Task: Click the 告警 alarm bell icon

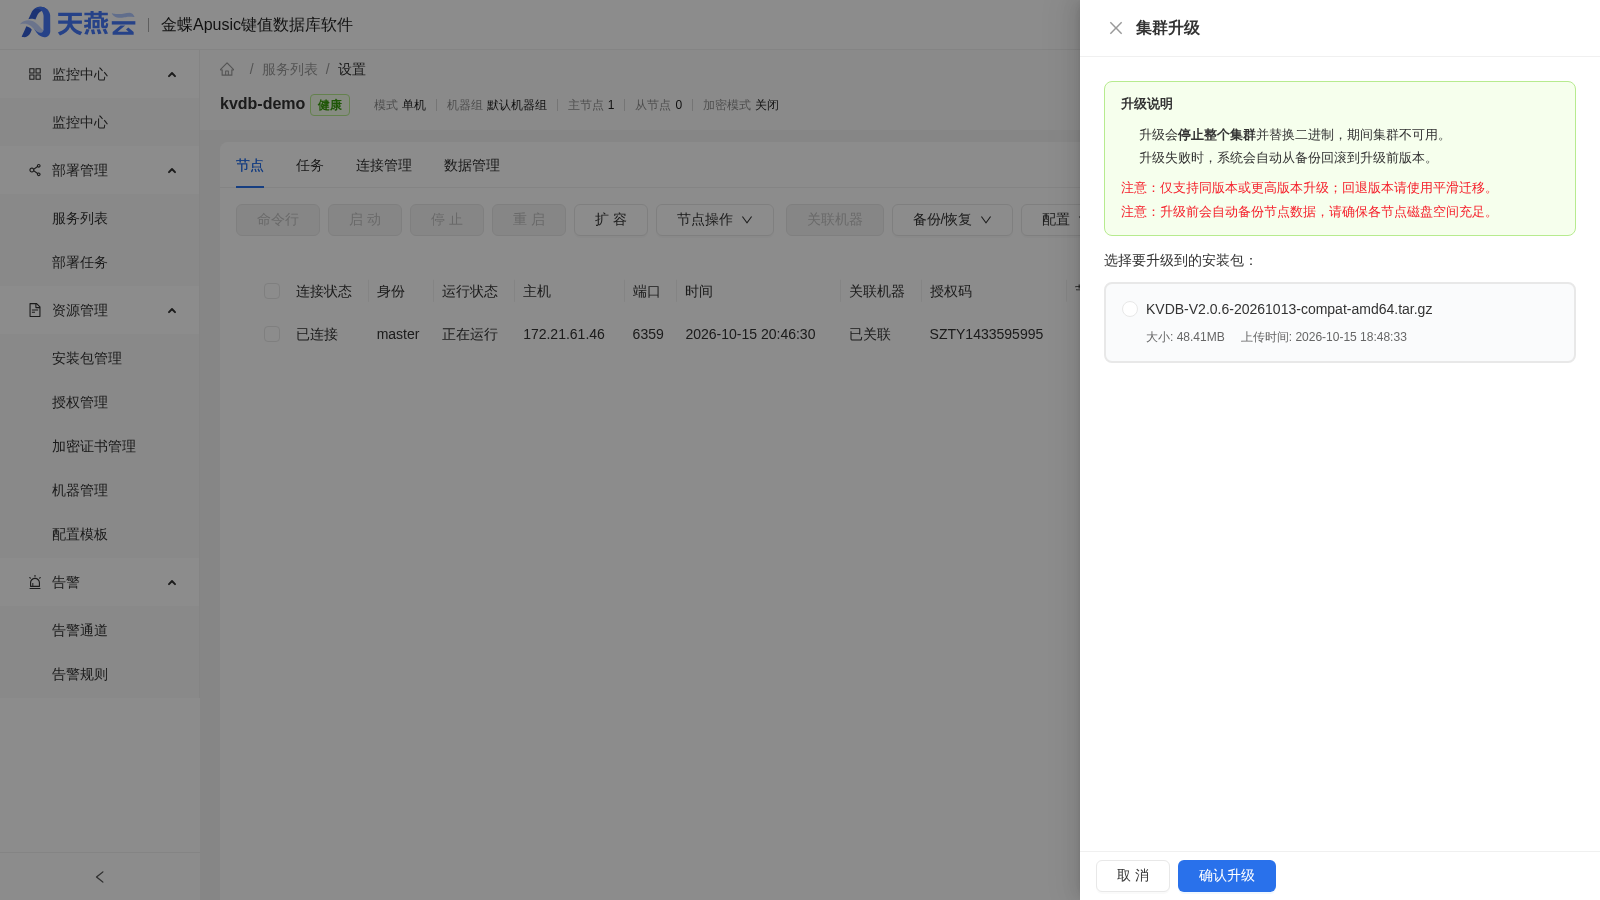Action: click(35, 582)
